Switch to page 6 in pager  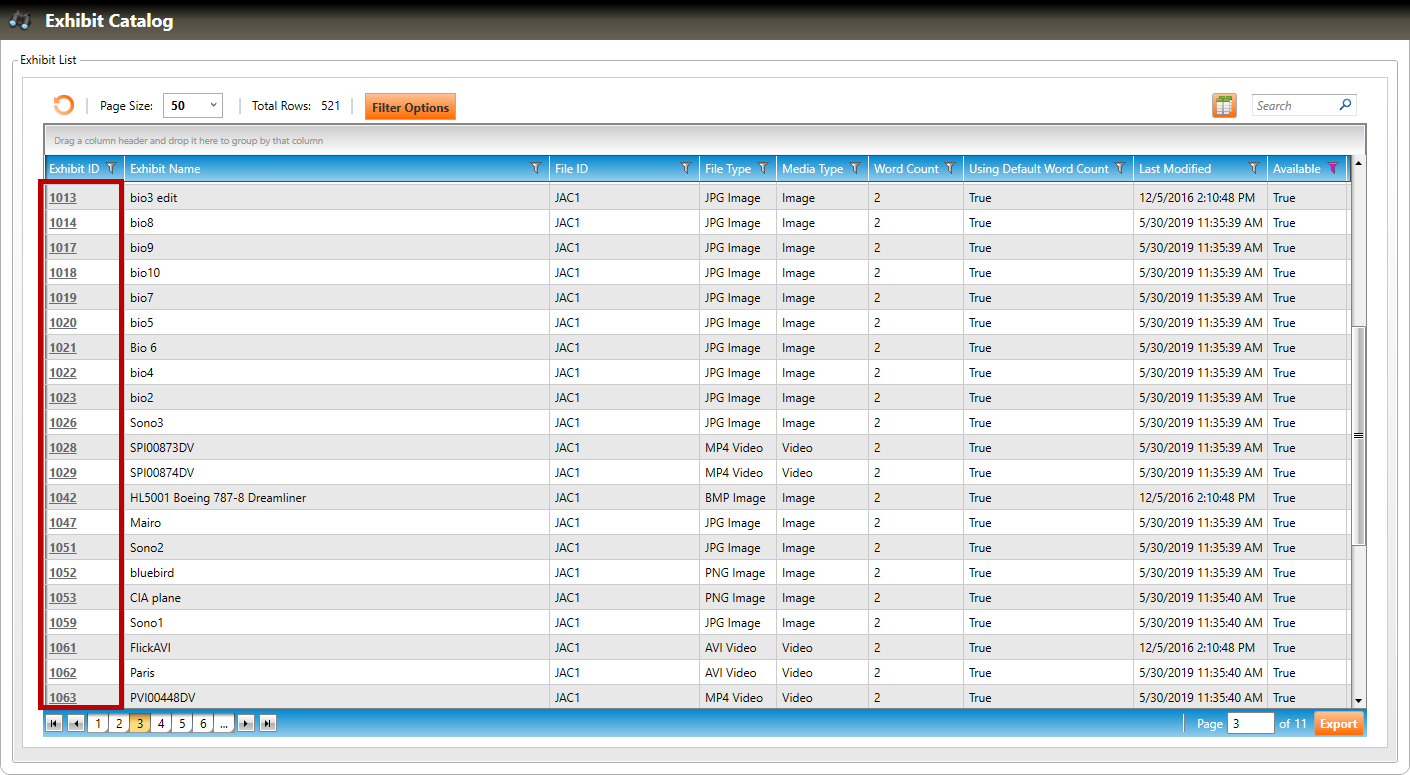pos(203,724)
